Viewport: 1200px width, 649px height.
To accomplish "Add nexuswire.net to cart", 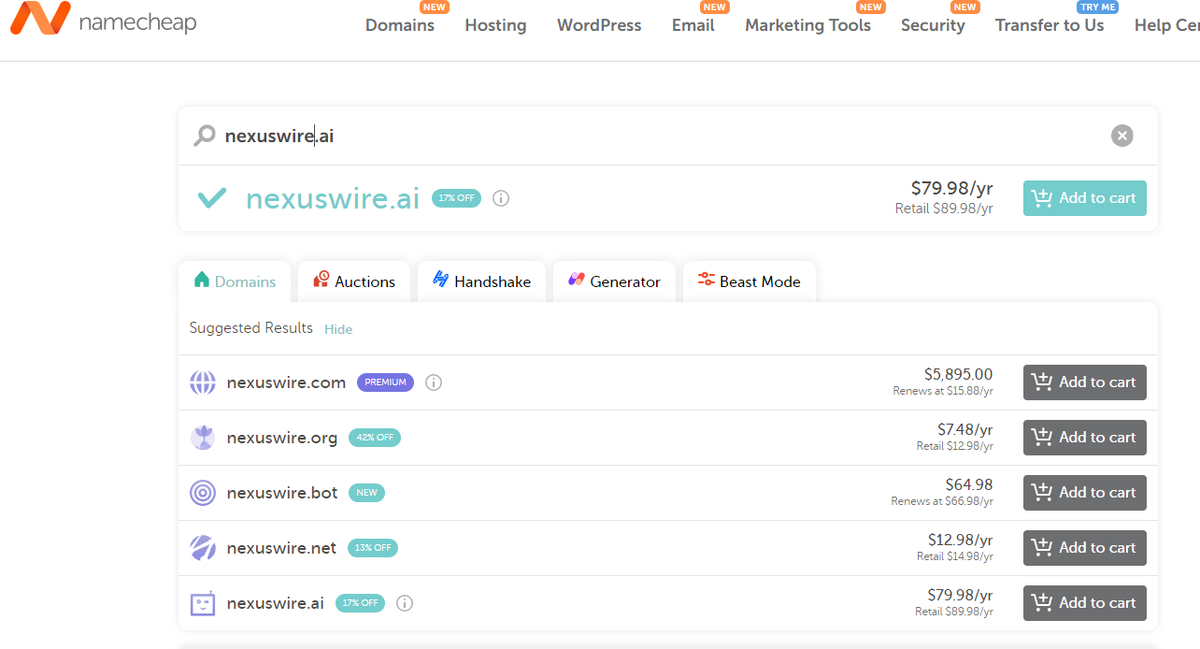I will click(x=1085, y=547).
